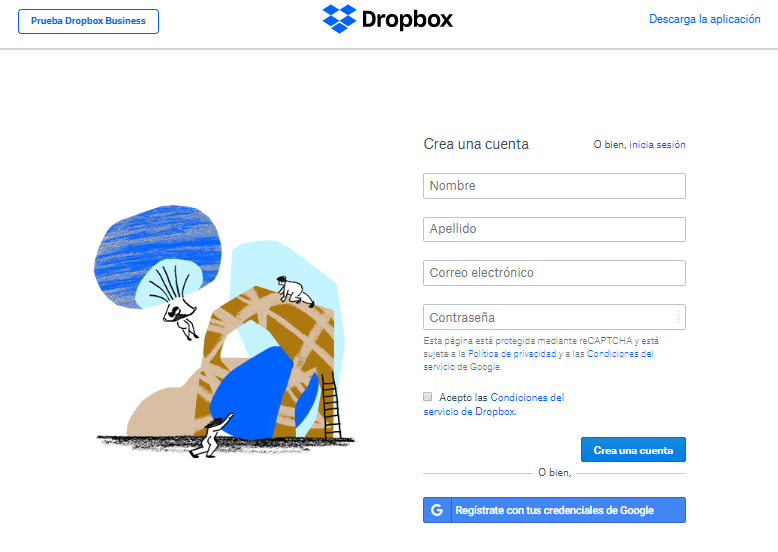Focus the Apellido input field
The width and height of the screenshot is (778, 552).
click(x=554, y=229)
